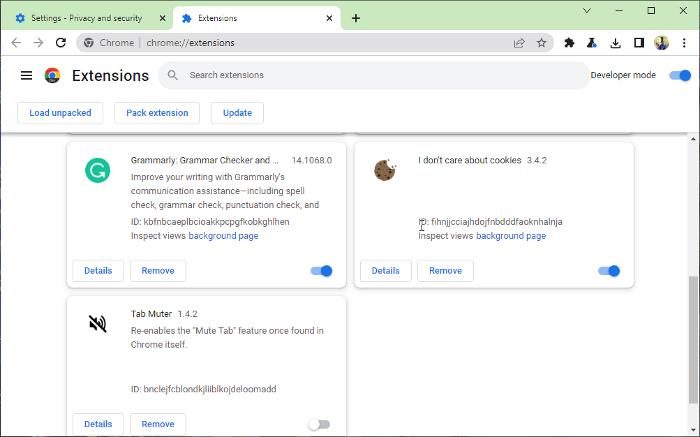Click the share page icon in address bar

[x=519, y=43]
